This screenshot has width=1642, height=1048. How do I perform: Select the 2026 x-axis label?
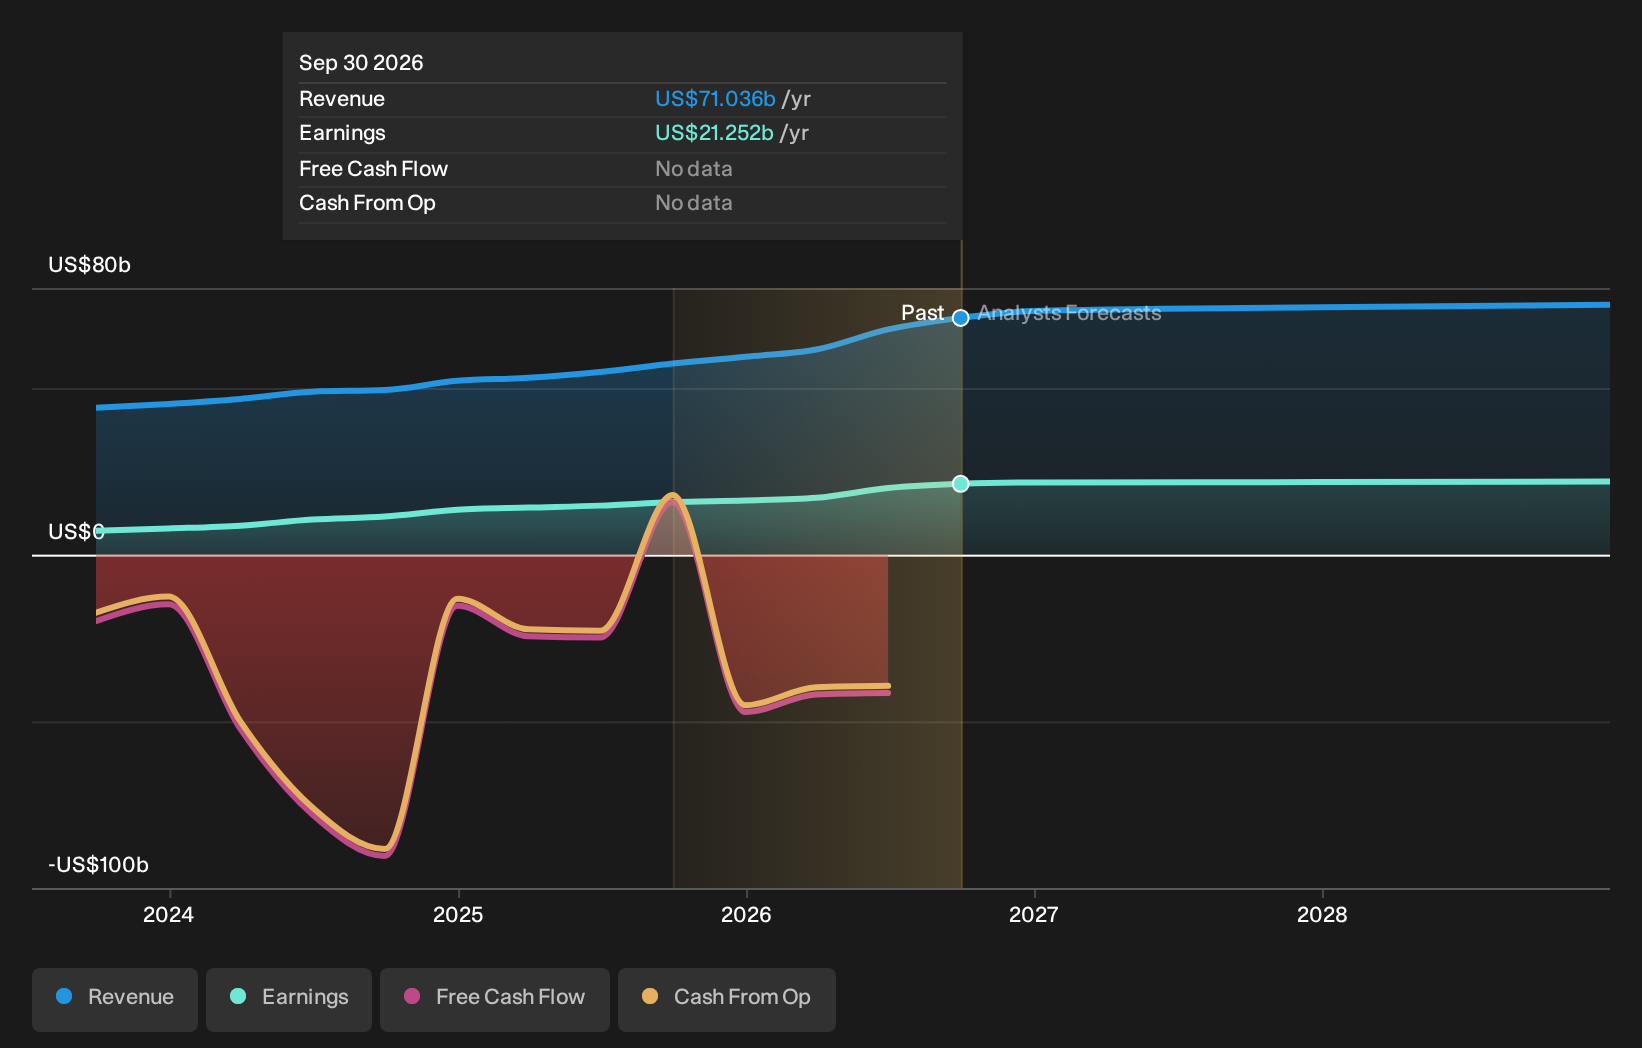pyautogui.click(x=746, y=915)
